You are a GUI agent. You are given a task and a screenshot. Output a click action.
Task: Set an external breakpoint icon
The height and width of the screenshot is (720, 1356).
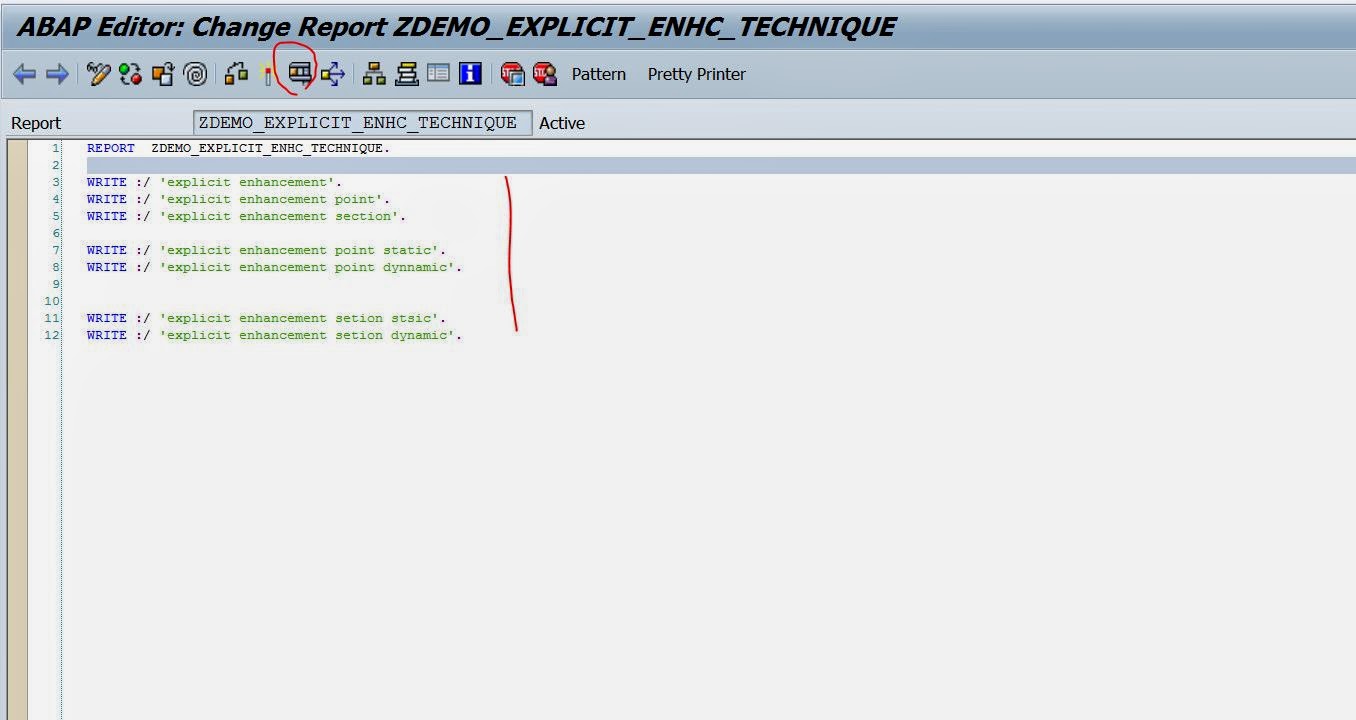click(x=545, y=74)
